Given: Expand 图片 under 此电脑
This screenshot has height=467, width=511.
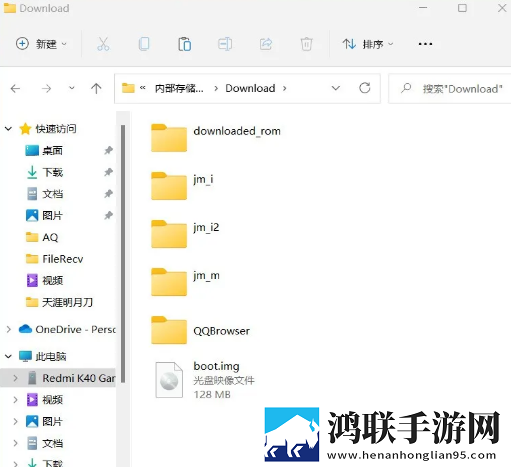Looking at the screenshot, I should (15, 422).
